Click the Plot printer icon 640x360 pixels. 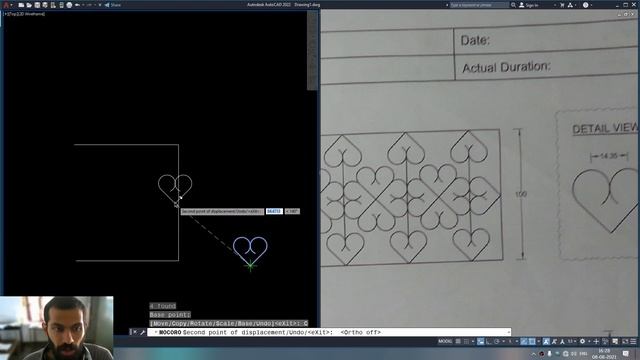pyautogui.click(x=69, y=5)
